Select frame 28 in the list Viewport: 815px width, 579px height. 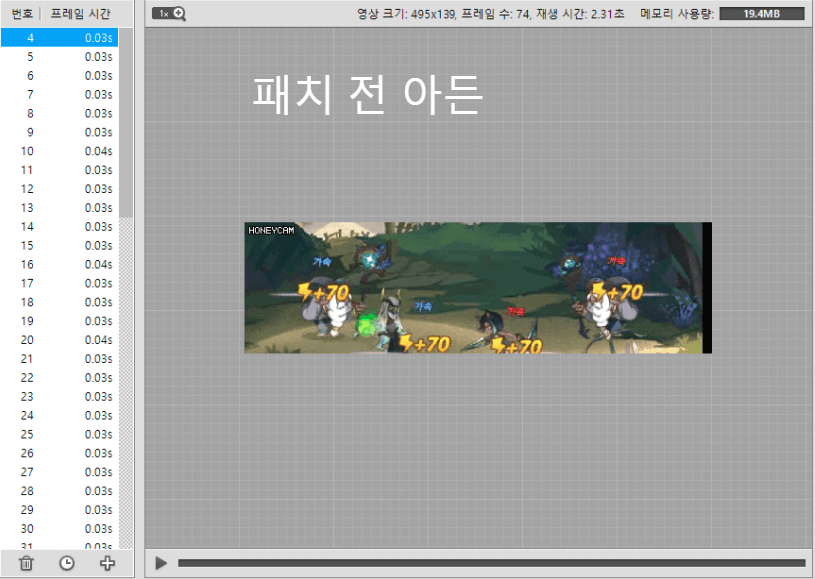(59, 491)
